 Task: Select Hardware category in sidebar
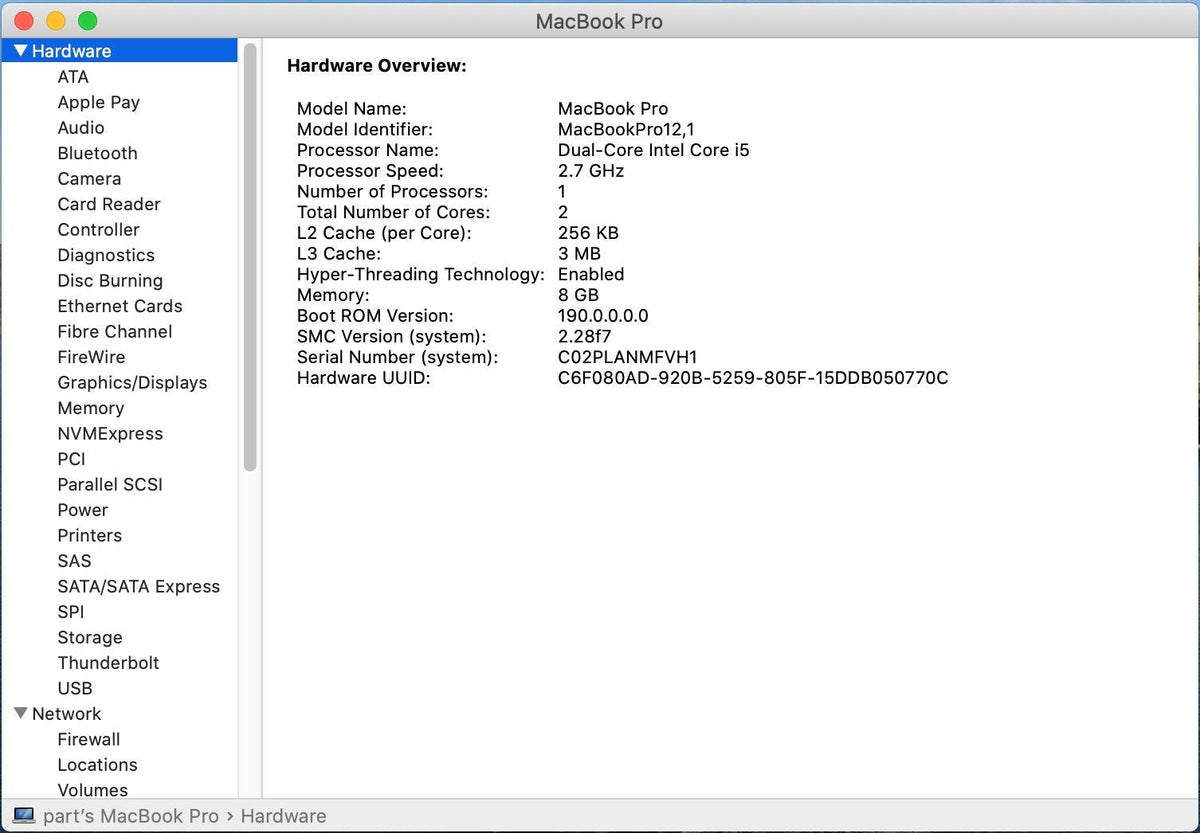[x=119, y=51]
